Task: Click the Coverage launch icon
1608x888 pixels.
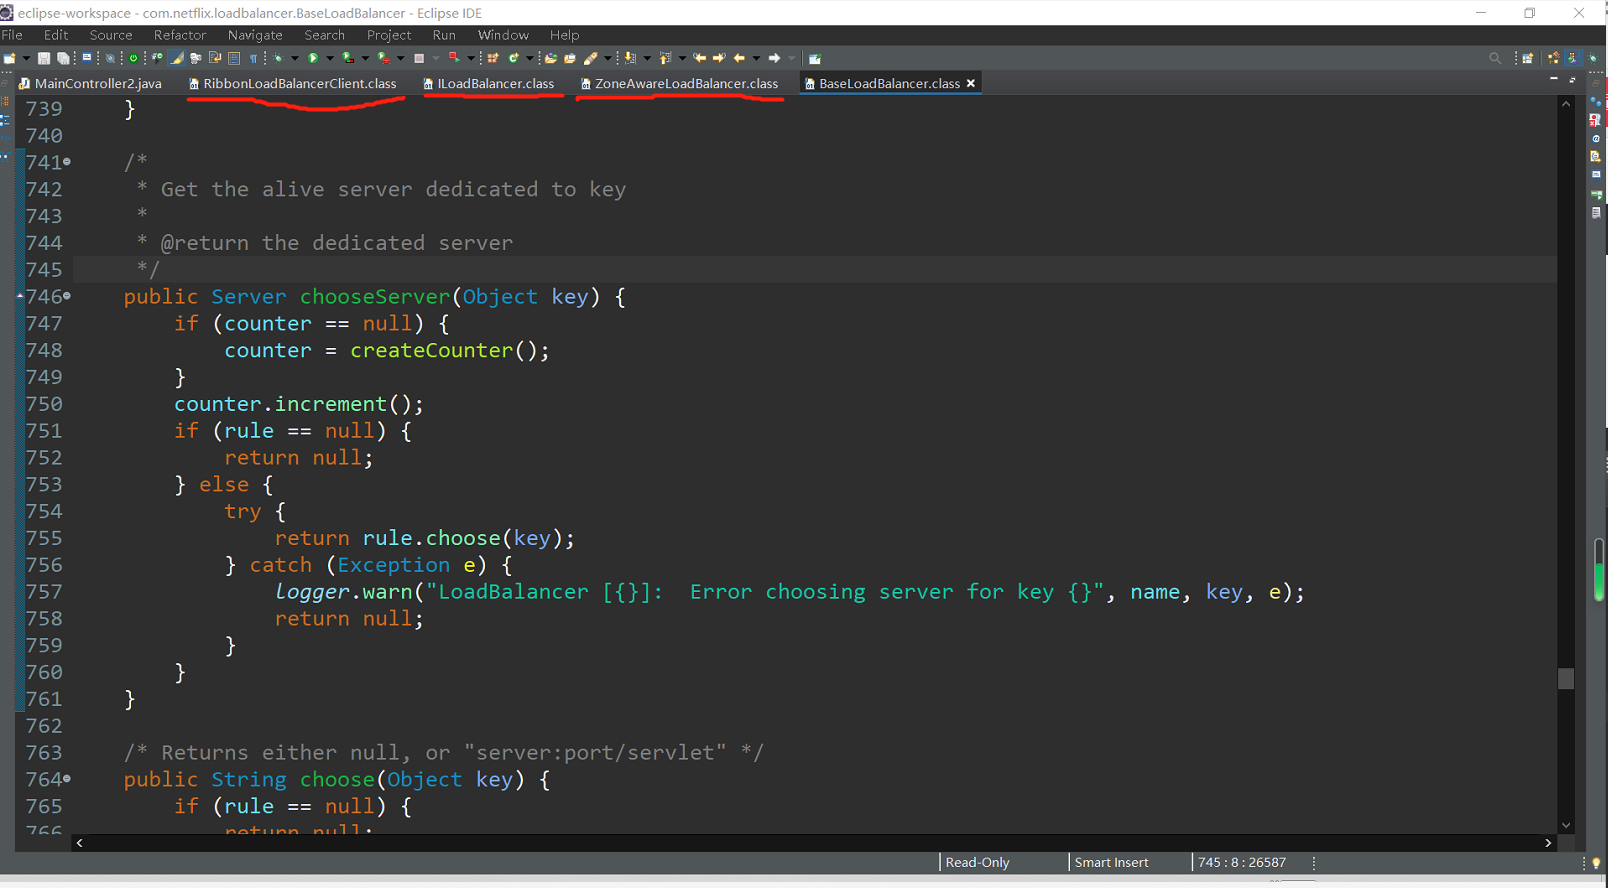Action: click(x=347, y=58)
